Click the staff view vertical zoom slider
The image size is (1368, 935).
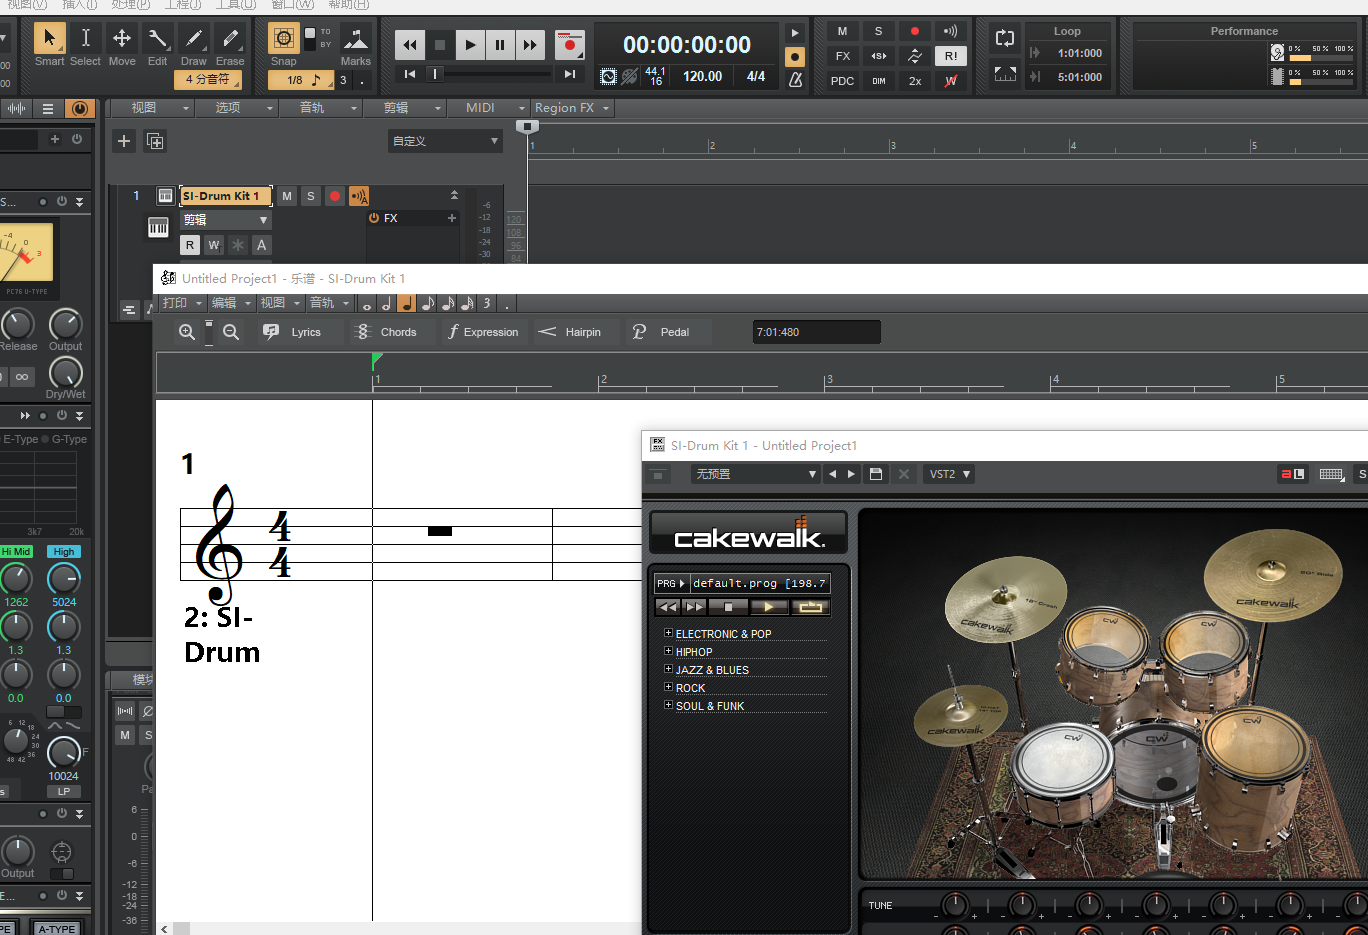(209, 332)
